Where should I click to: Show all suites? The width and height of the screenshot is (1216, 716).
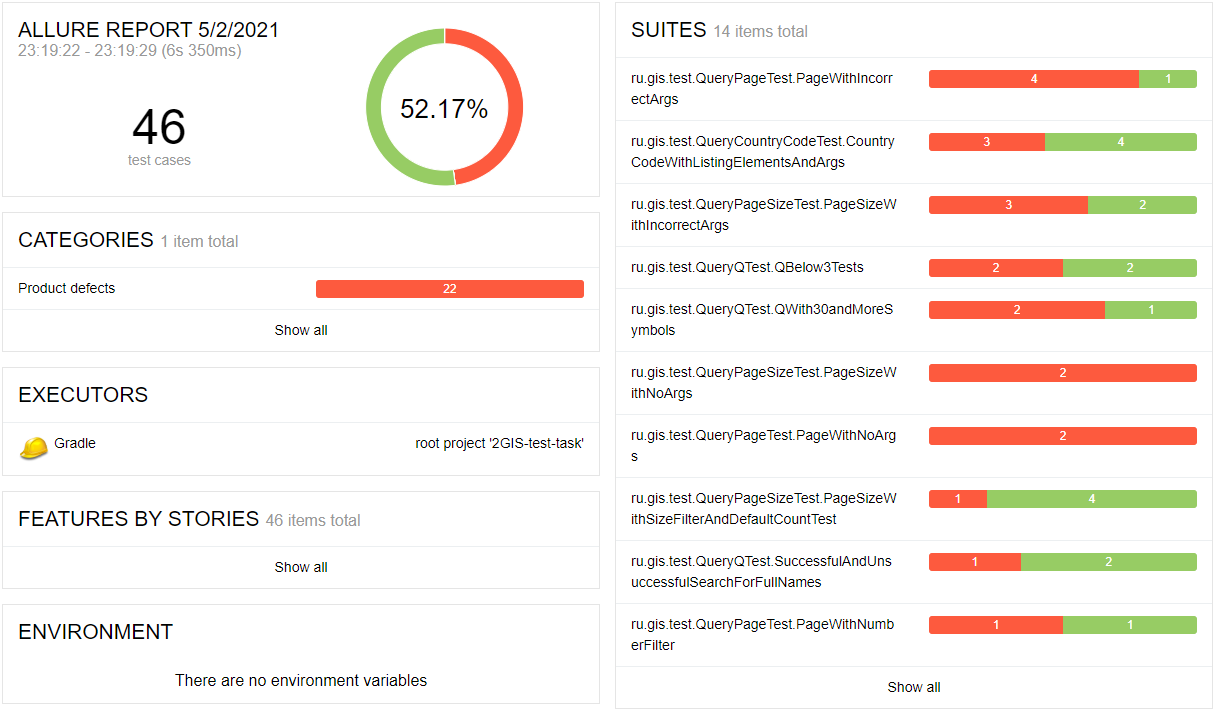click(914, 687)
